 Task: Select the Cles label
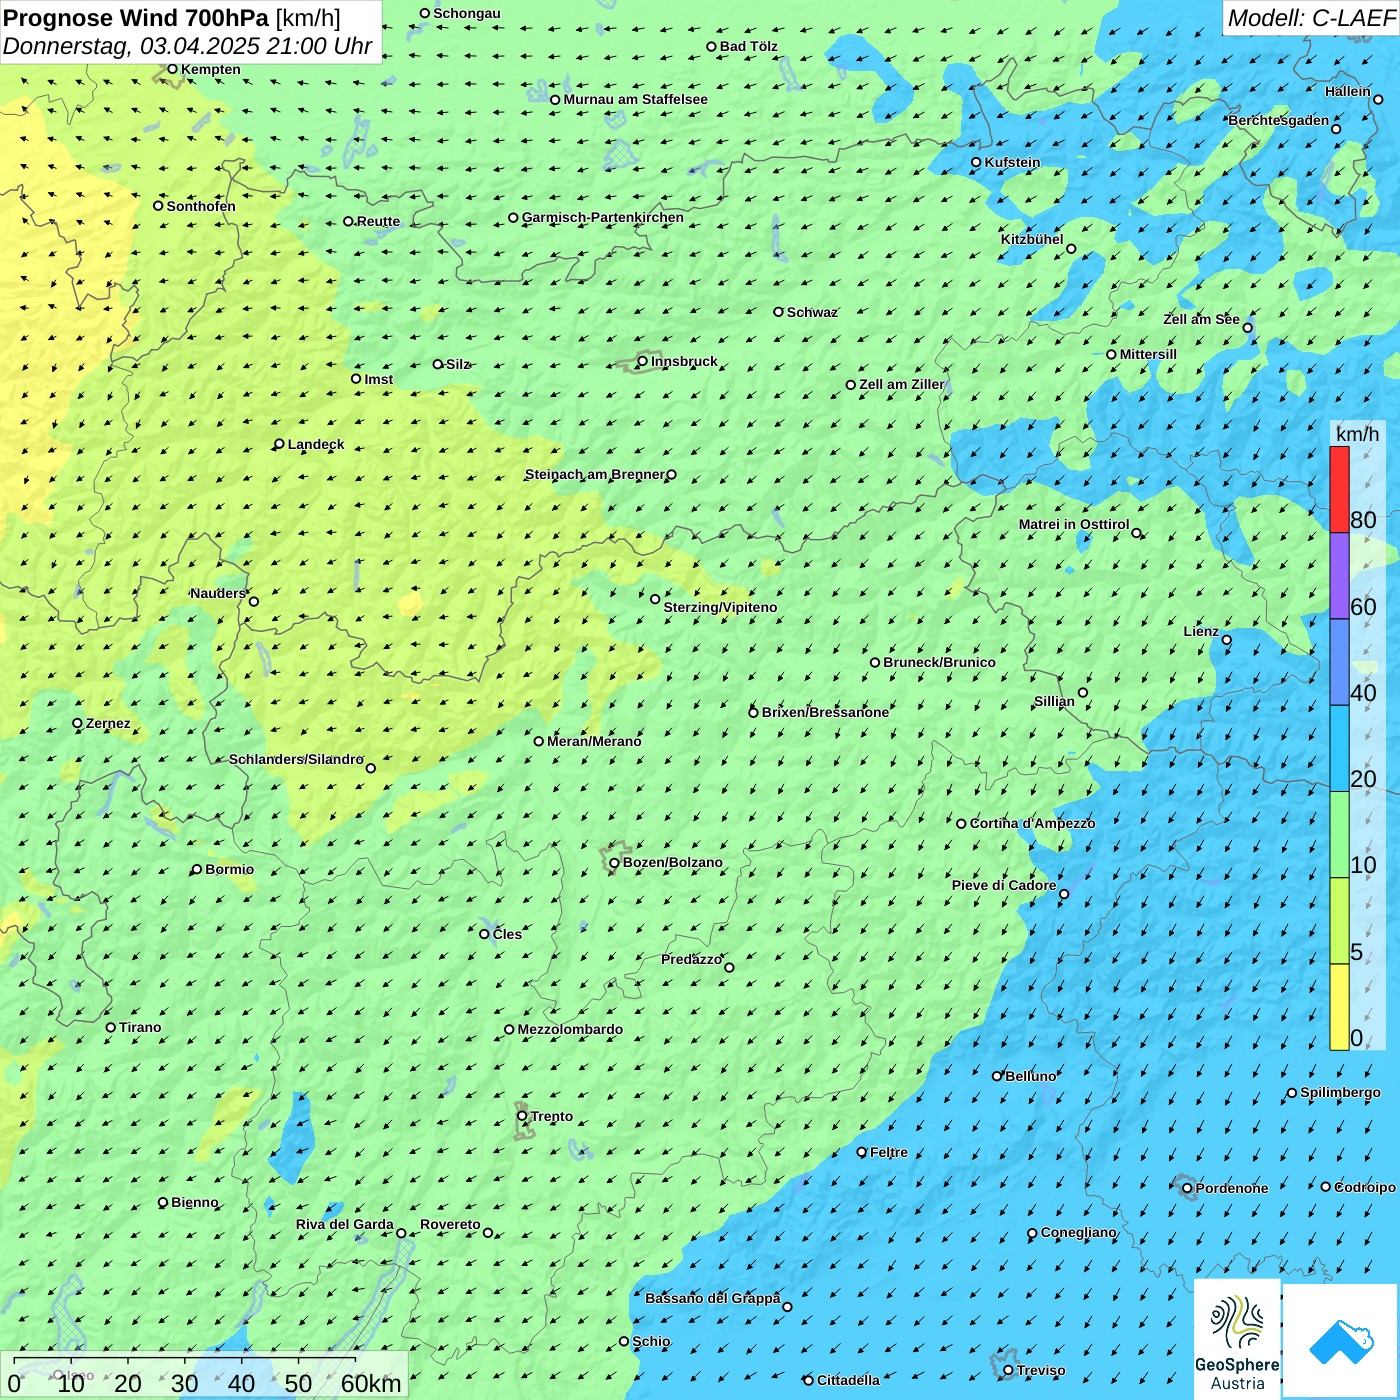tap(507, 934)
